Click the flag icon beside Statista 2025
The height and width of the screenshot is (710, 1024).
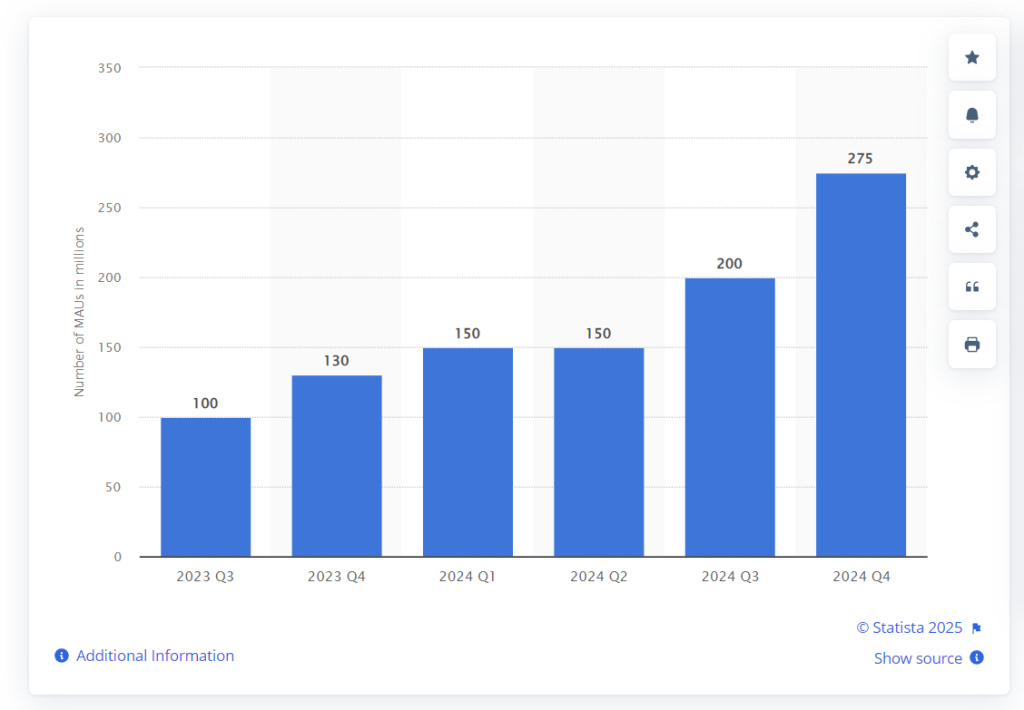pos(976,629)
